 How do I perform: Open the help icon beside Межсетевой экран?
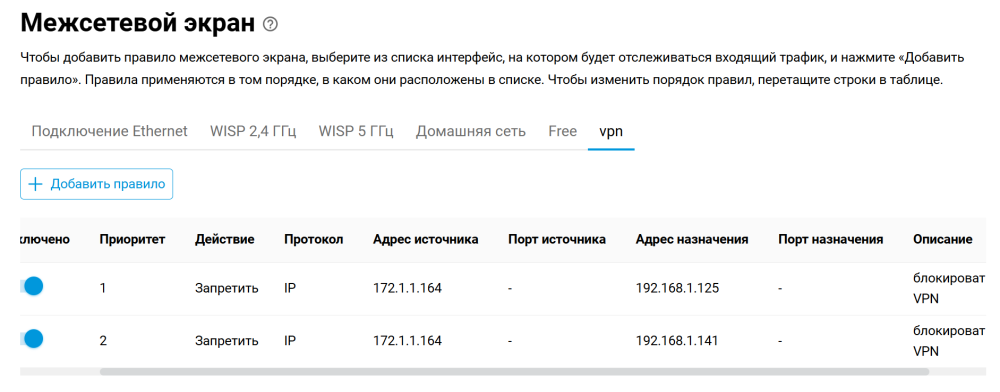pos(270,25)
